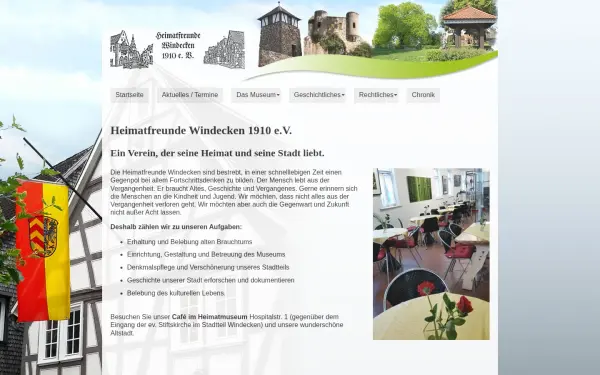600x375 pixels.
Task: Click the green tree header photo
Action: 405,26
